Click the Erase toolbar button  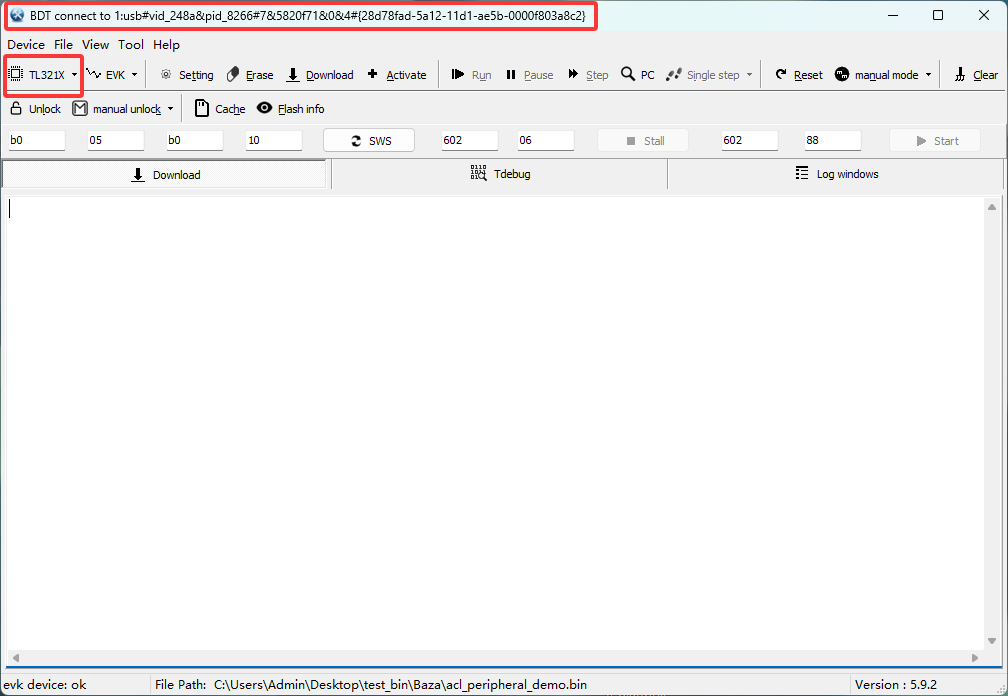tap(250, 75)
